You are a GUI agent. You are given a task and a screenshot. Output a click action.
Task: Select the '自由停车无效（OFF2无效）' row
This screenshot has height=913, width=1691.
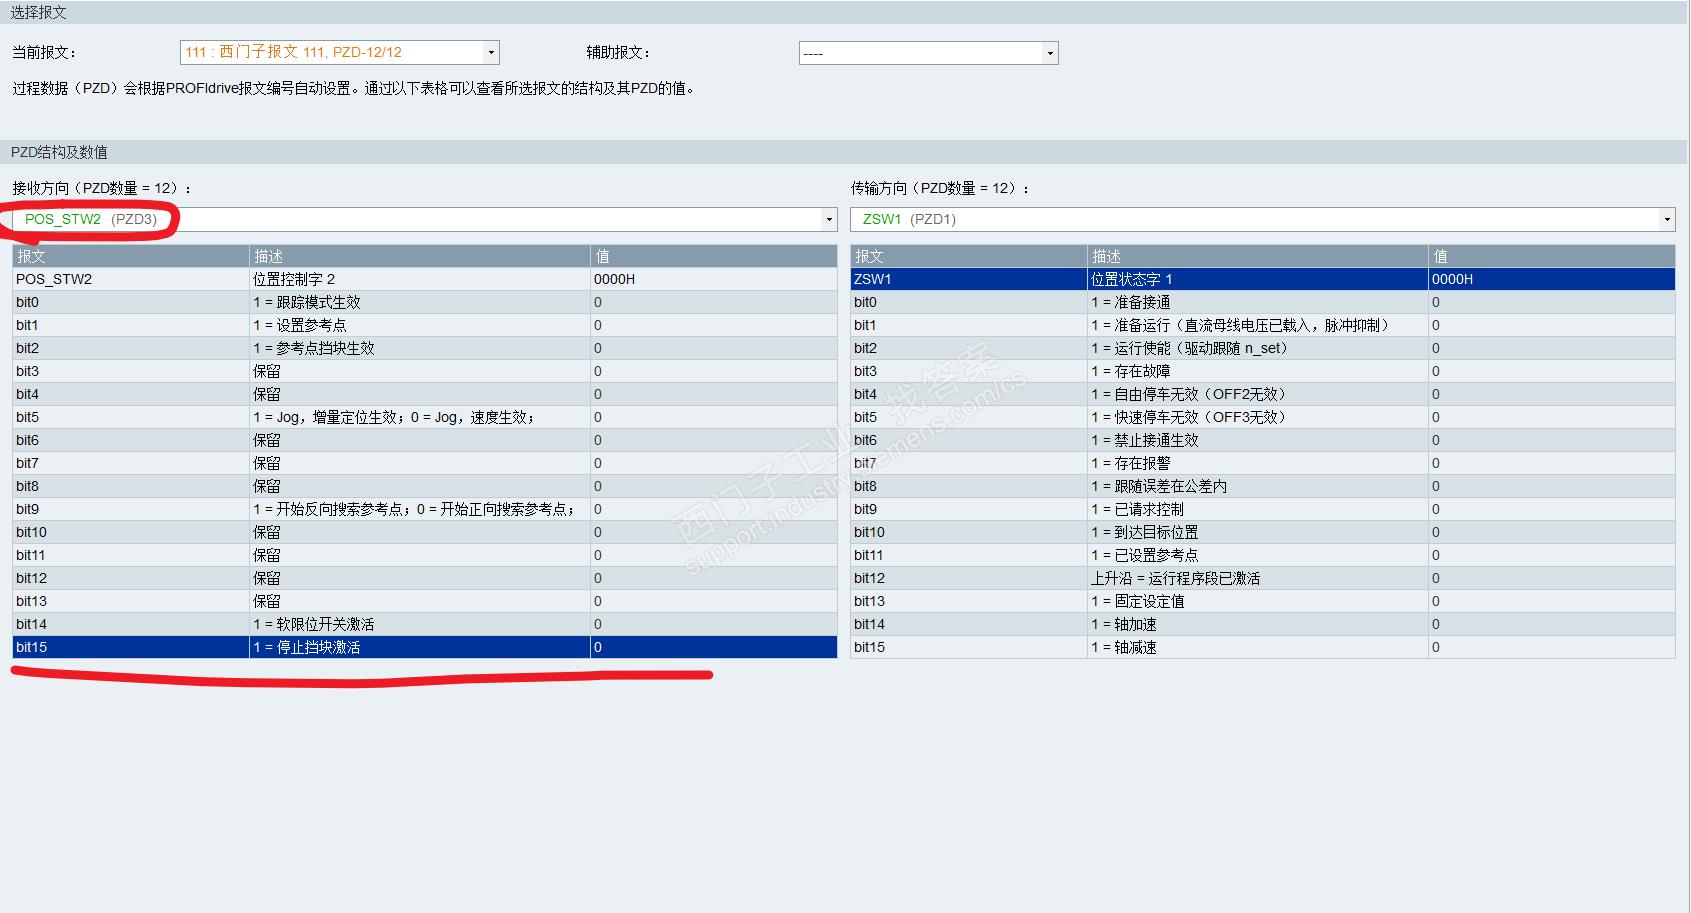(x=1263, y=394)
